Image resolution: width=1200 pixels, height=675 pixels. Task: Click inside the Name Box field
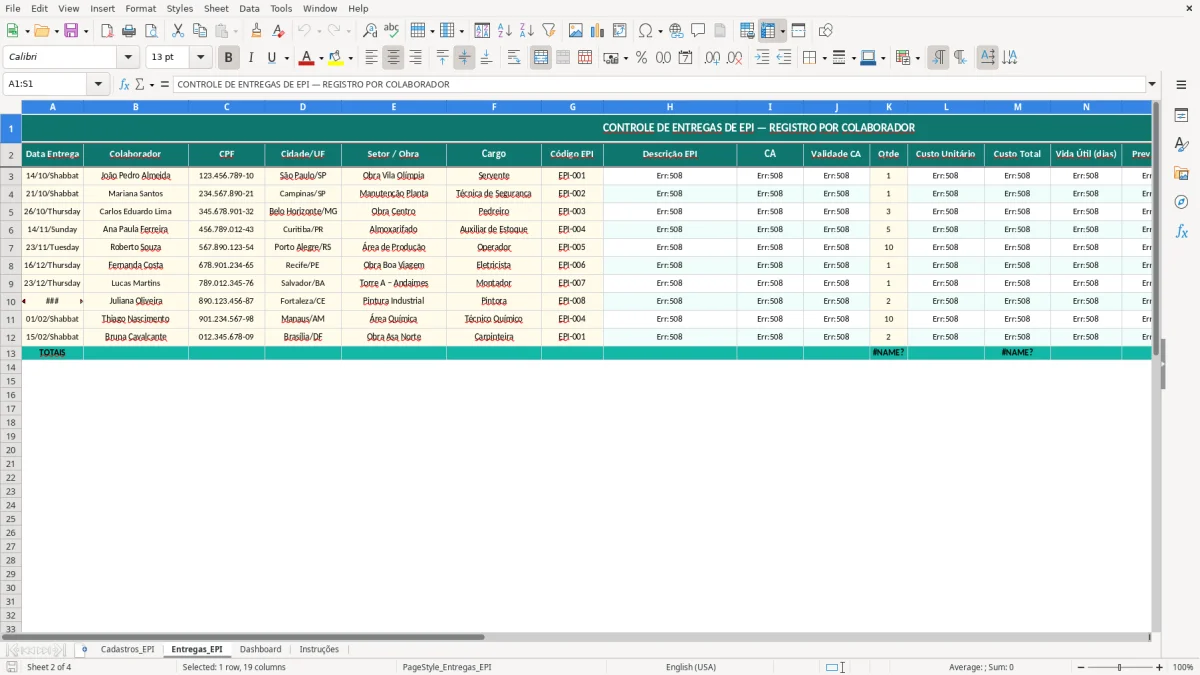pos(45,84)
